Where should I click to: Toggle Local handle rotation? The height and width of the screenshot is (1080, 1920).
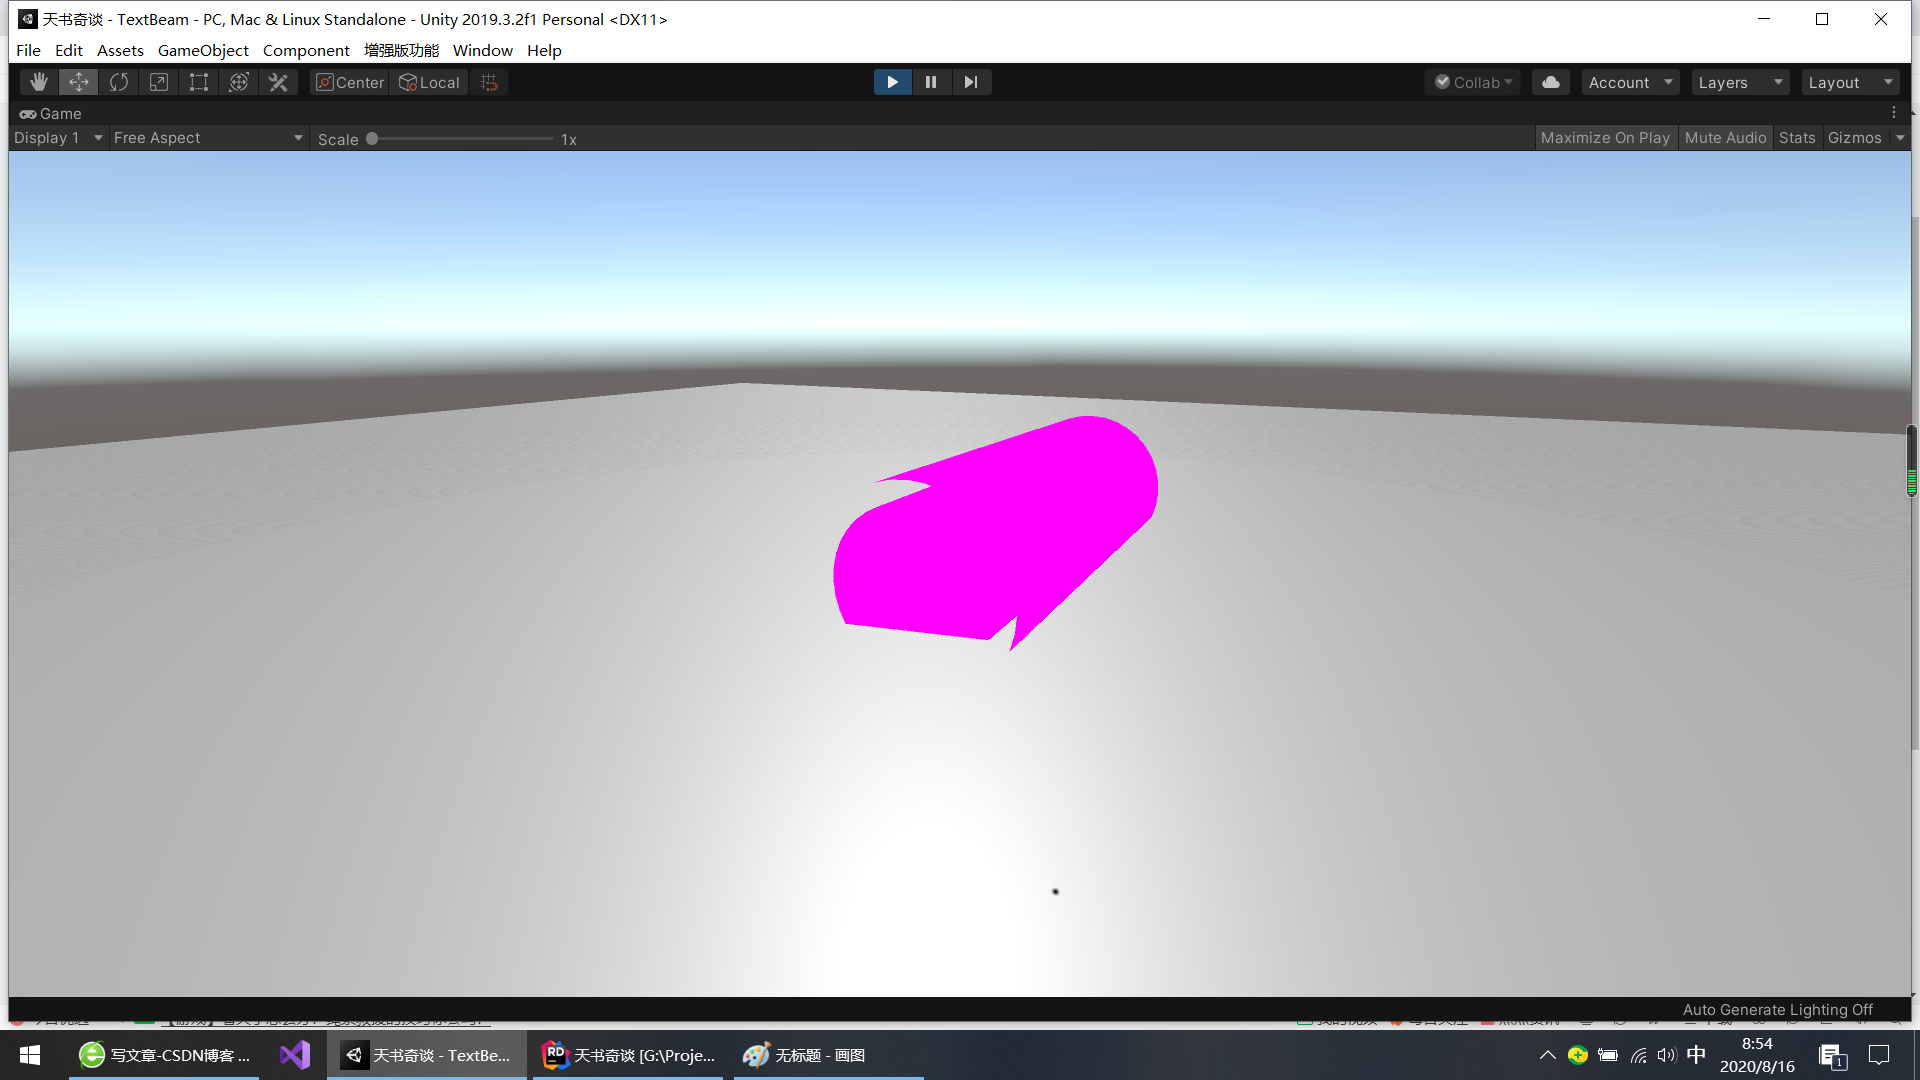(x=429, y=82)
